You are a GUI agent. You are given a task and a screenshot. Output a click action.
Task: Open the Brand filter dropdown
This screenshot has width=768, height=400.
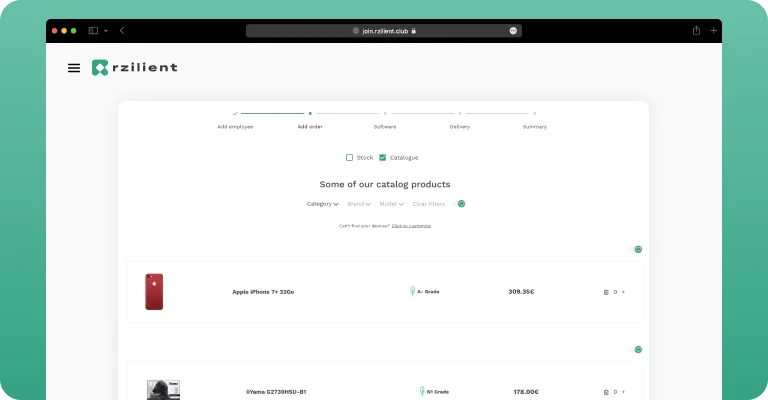tap(359, 204)
